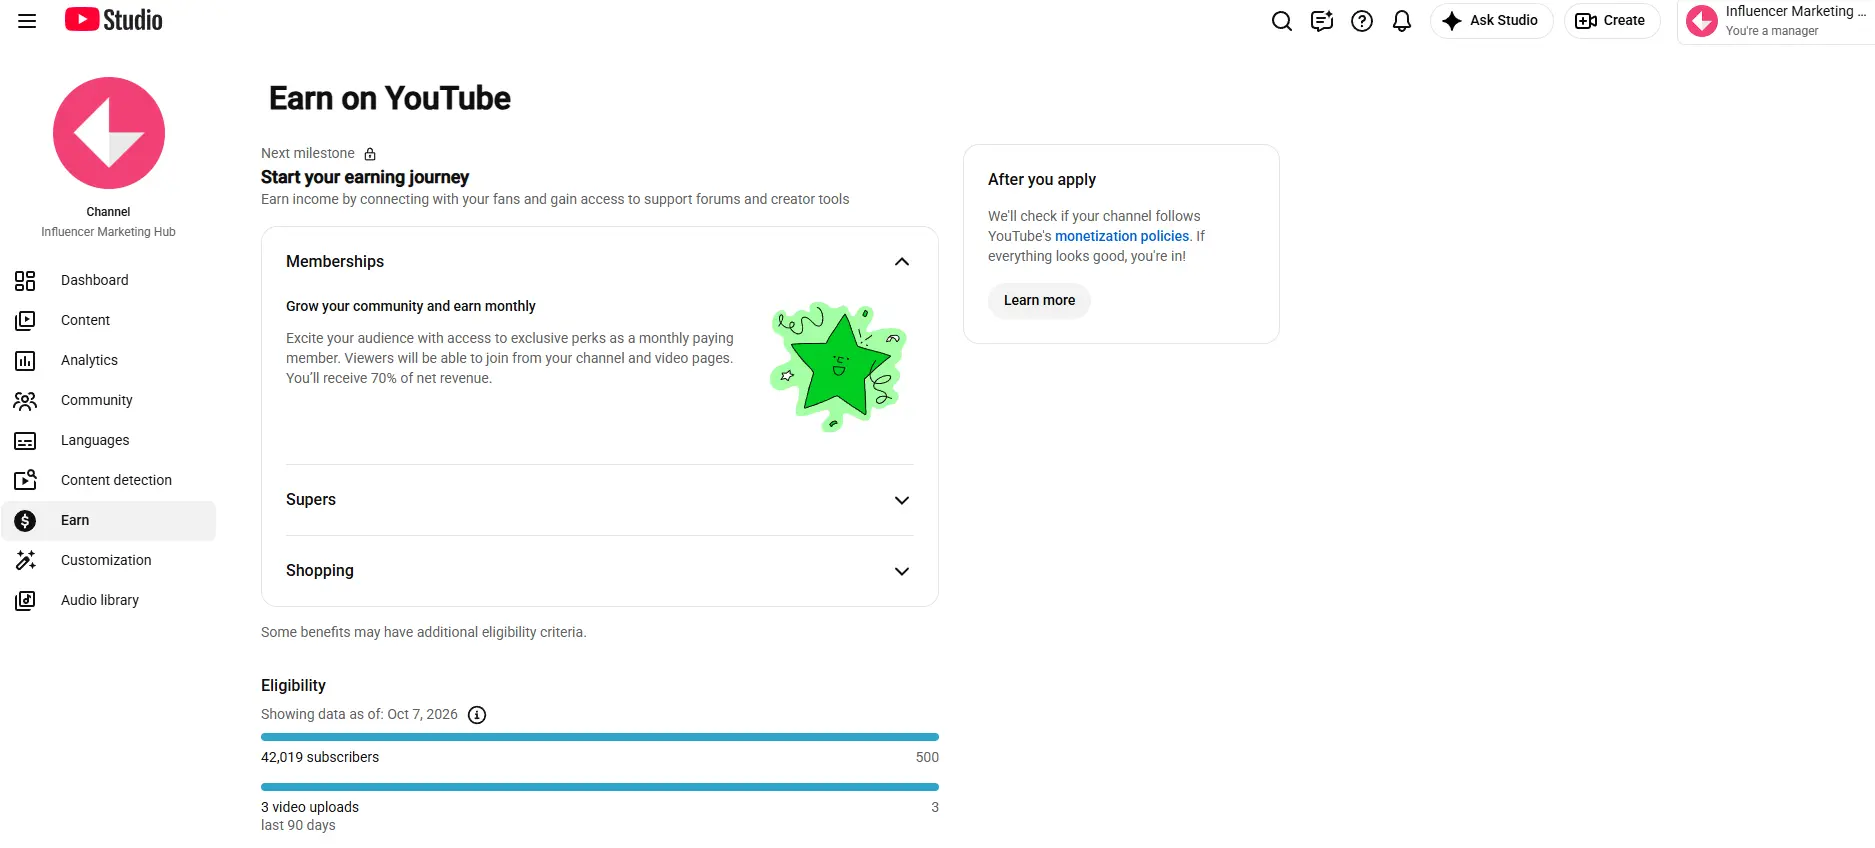The image size is (1875, 848).
Task: Click the eligibility date info icon
Action: click(477, 715)
